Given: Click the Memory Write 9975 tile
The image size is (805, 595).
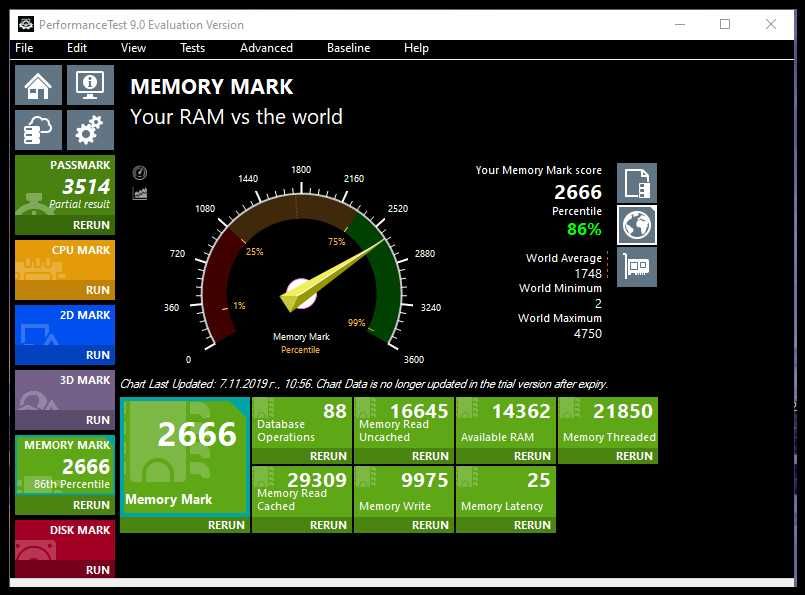Looking at the screenshot, I should coord(404,492).
